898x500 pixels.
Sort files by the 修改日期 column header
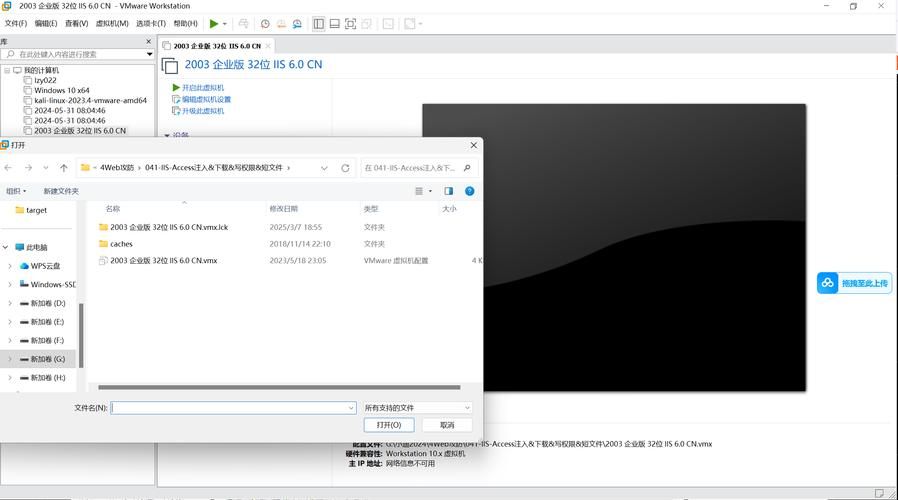tap(283, 208)
